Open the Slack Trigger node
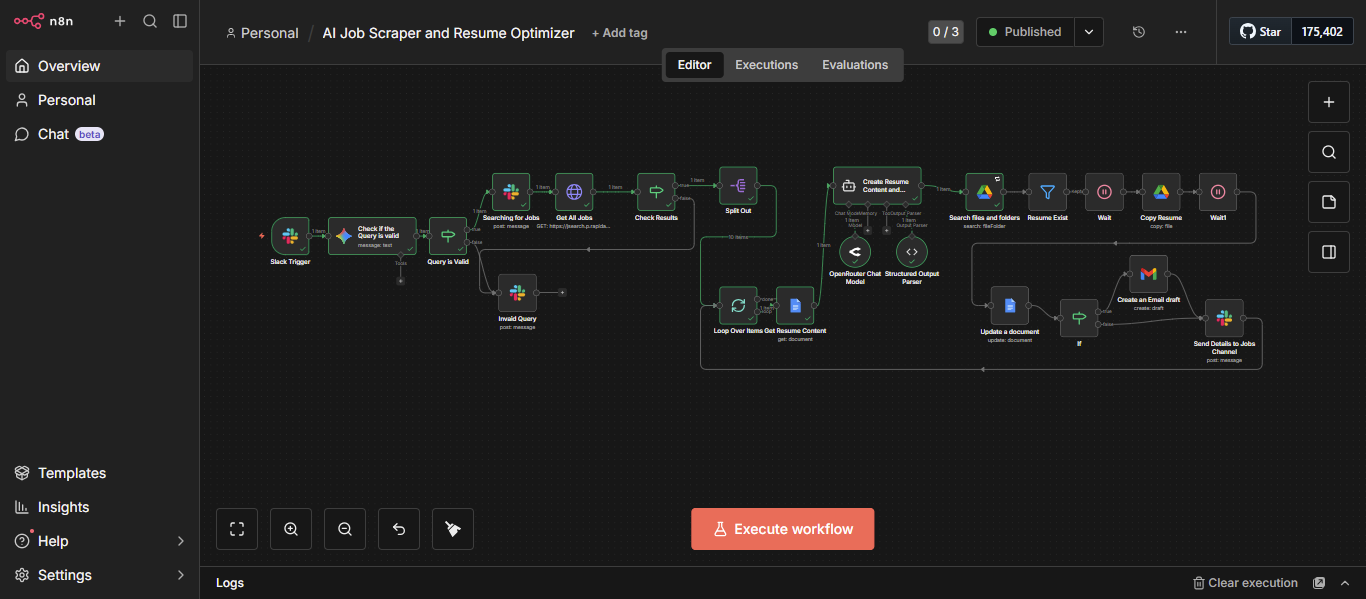Viewport: 1366px width, 599px height. [x=290, y=236]
